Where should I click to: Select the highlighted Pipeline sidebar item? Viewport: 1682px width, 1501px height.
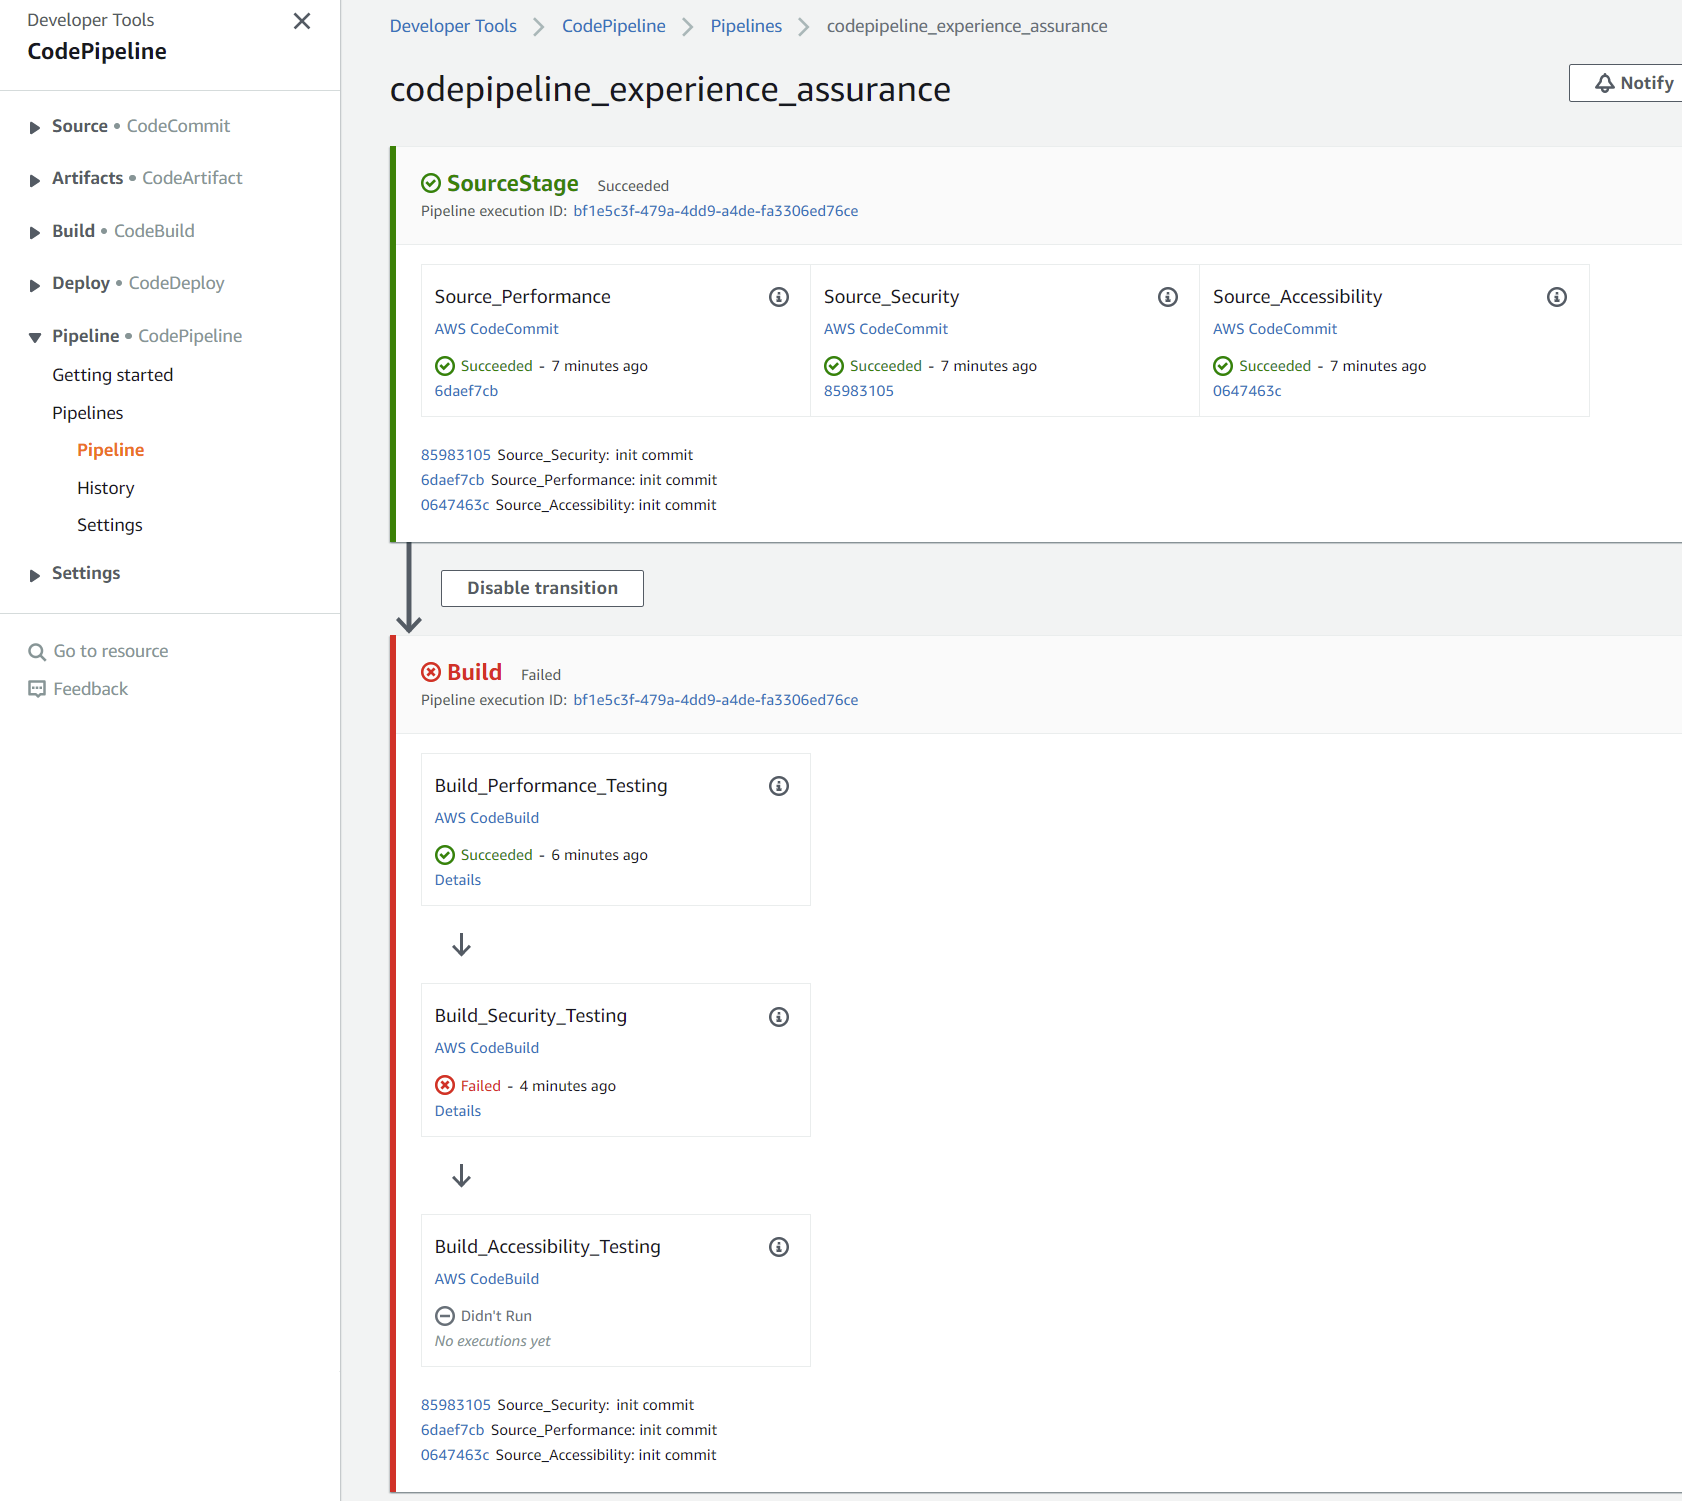[111, 450]
